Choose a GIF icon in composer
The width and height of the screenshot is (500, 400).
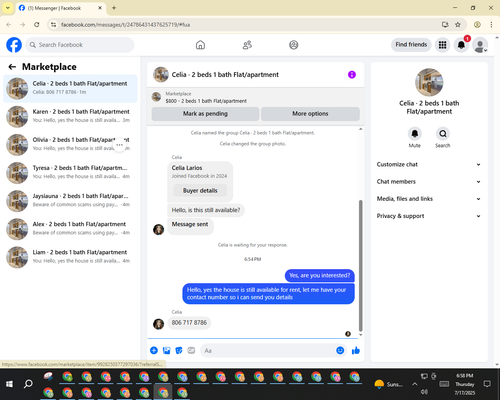click(x=191, y=350)
